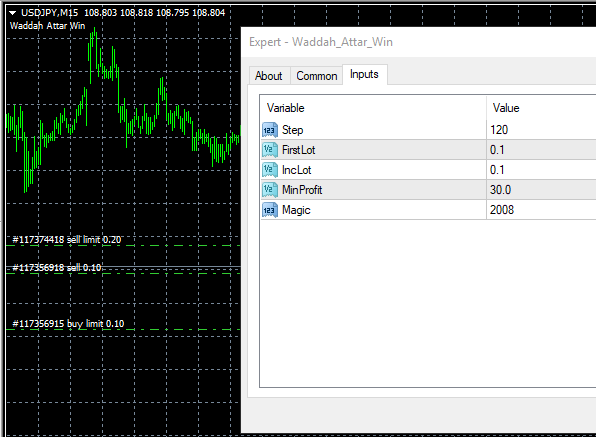Click the MinProfit variable double icon
The width and height of the screenshot is (596, 437).
pyautogui.click(x=269, y=190)
